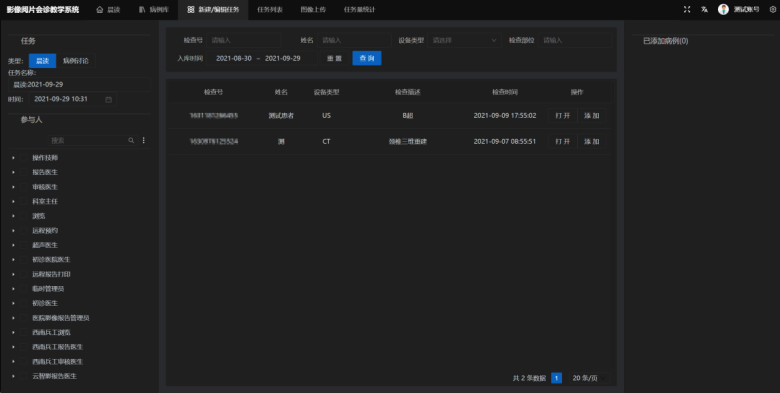Open the 20 条/页 page size dropdown

(589, 378)
